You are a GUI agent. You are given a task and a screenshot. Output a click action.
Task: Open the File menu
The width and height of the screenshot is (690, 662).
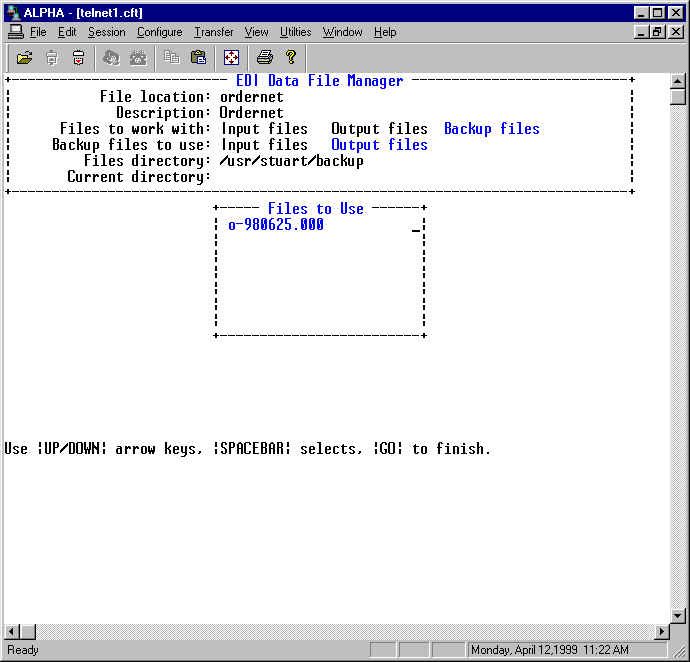(38, 32)
